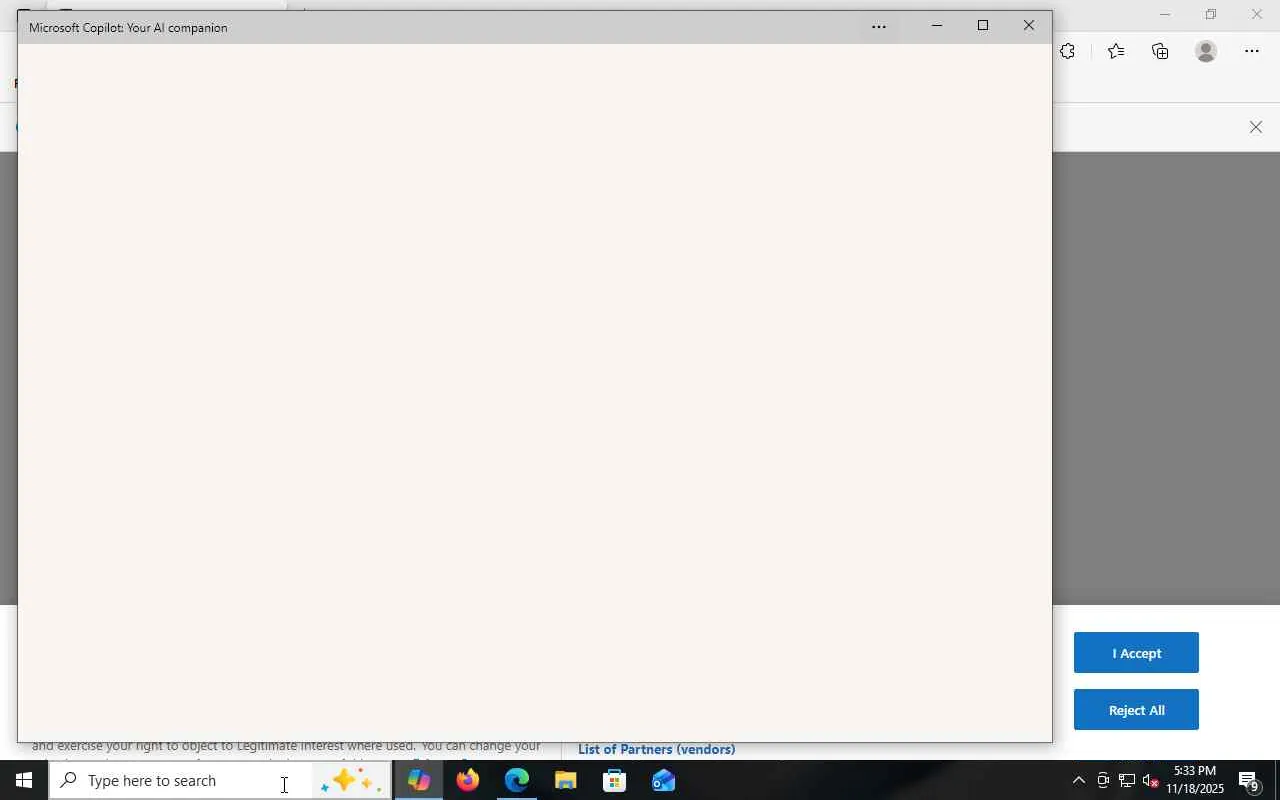Minimize the Microsoft Copilot window
The width and height of the screenshot is (1280, 800).
tap(937, 26)
